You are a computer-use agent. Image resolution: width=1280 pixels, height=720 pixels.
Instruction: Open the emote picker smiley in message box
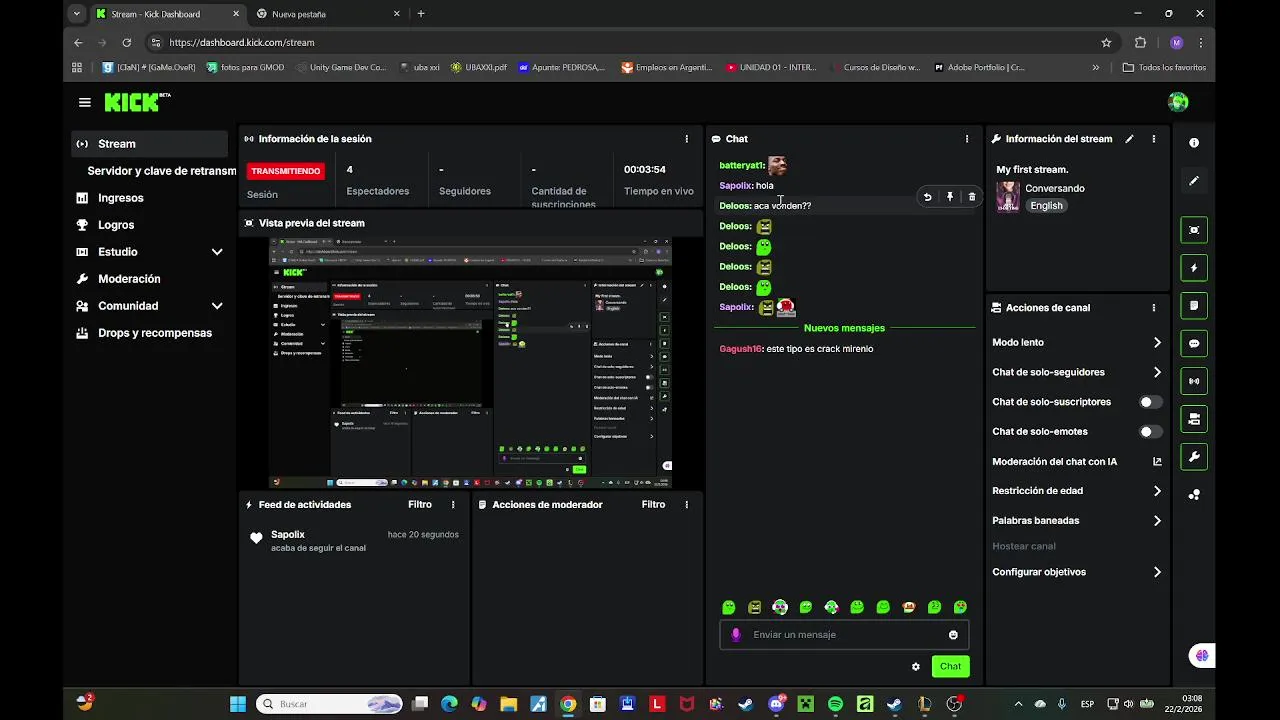coord(953,635)
